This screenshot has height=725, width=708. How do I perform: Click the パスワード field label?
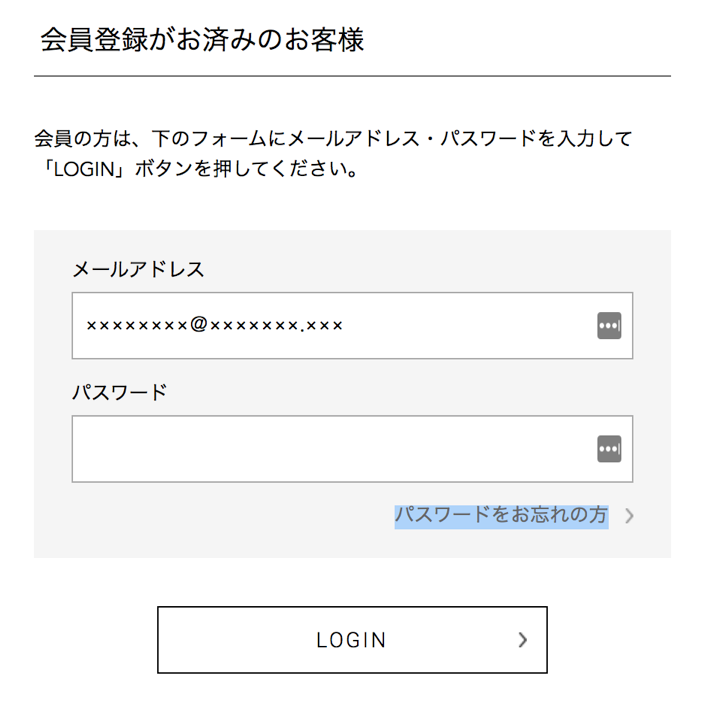119,392
